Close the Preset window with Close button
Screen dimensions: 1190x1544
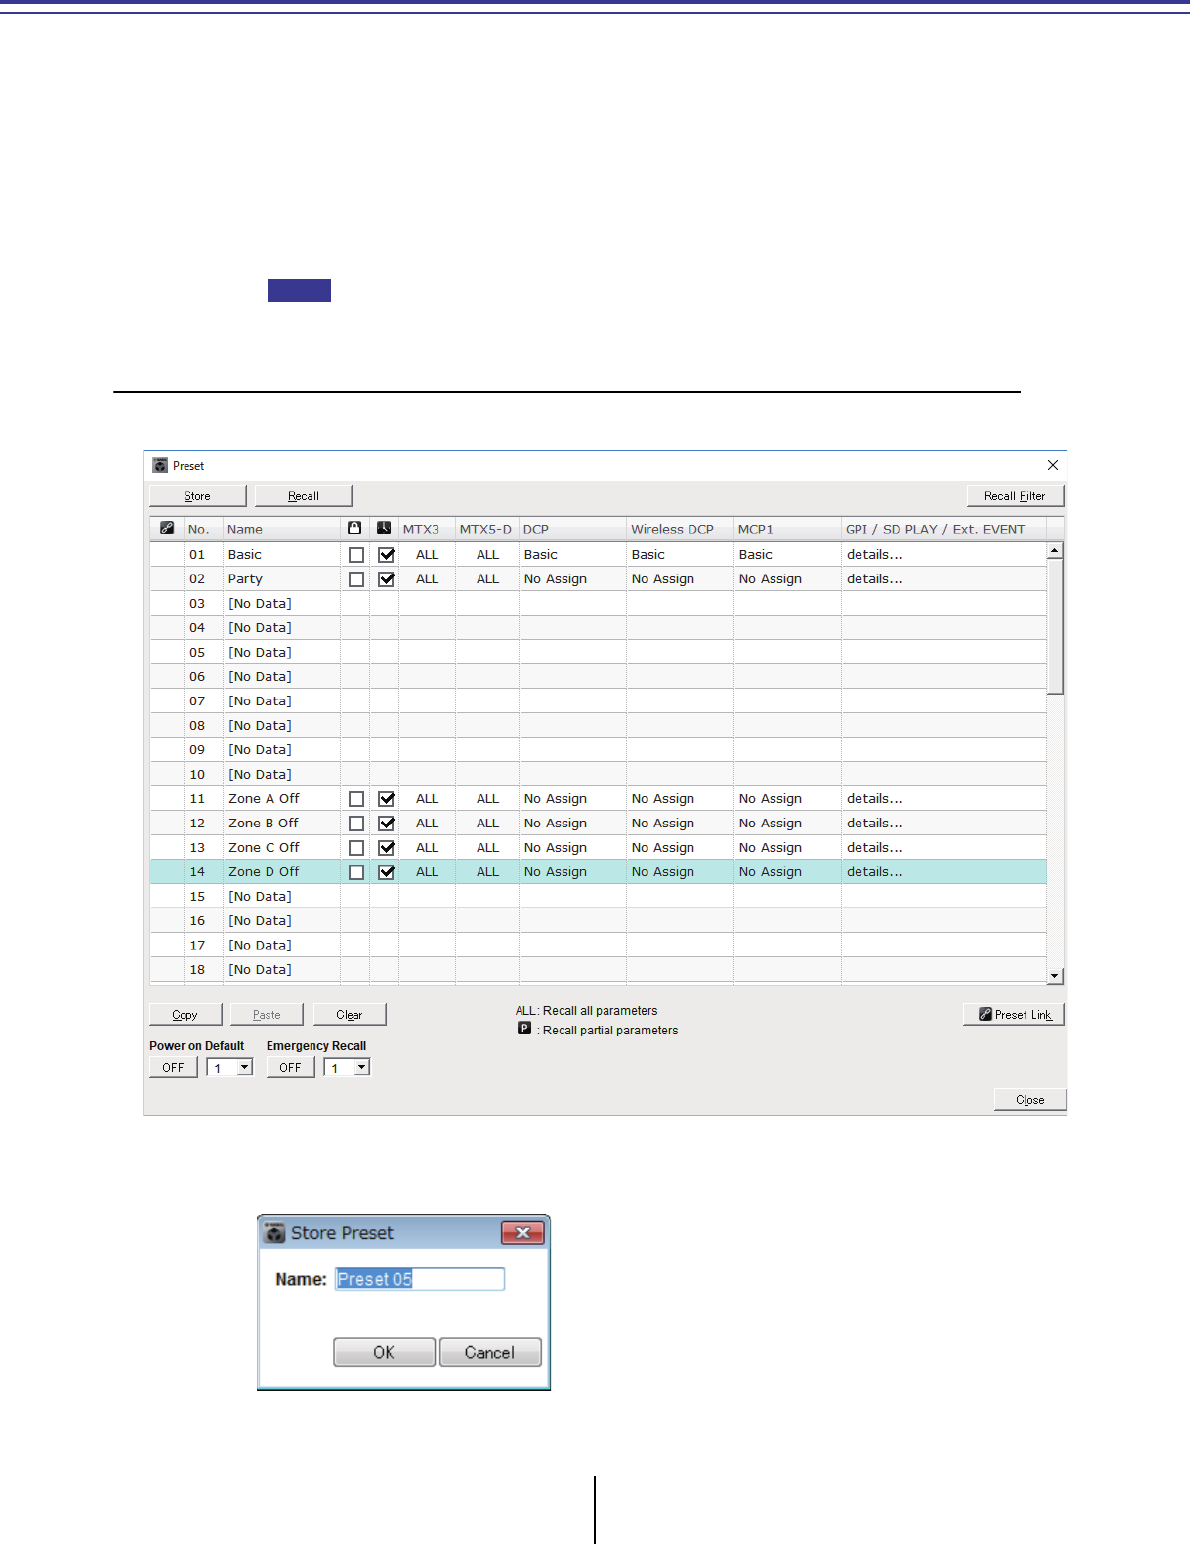1030,1100
